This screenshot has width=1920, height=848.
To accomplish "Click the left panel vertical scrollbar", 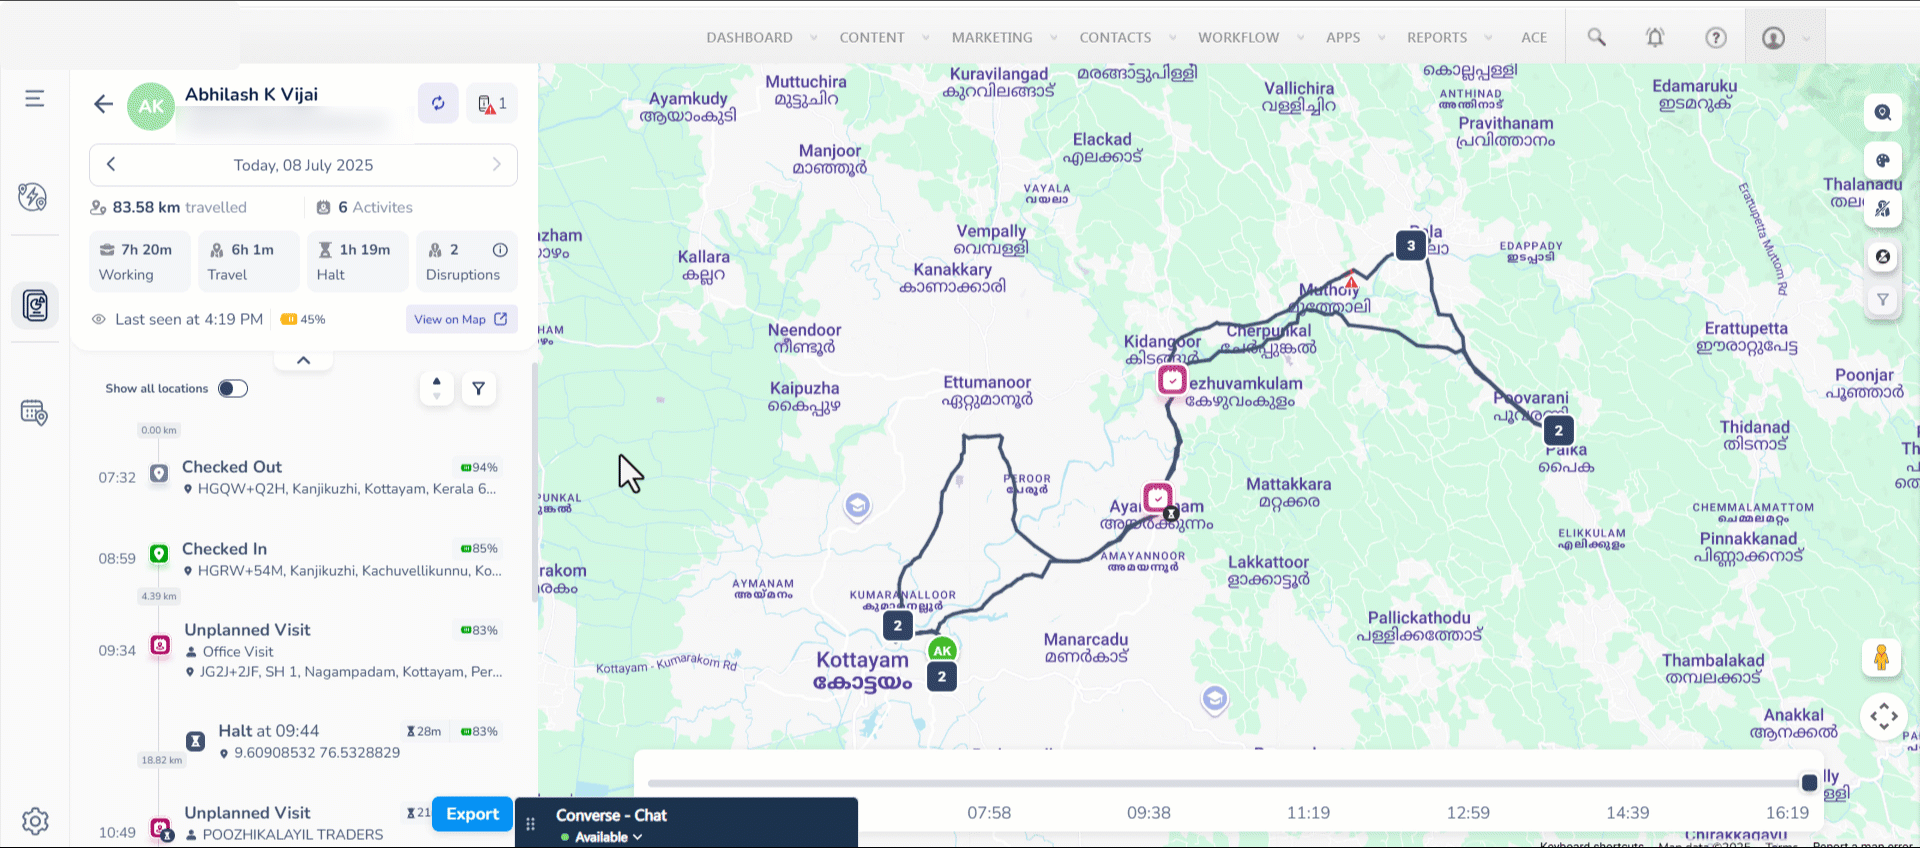I will (x=534, y=480).
